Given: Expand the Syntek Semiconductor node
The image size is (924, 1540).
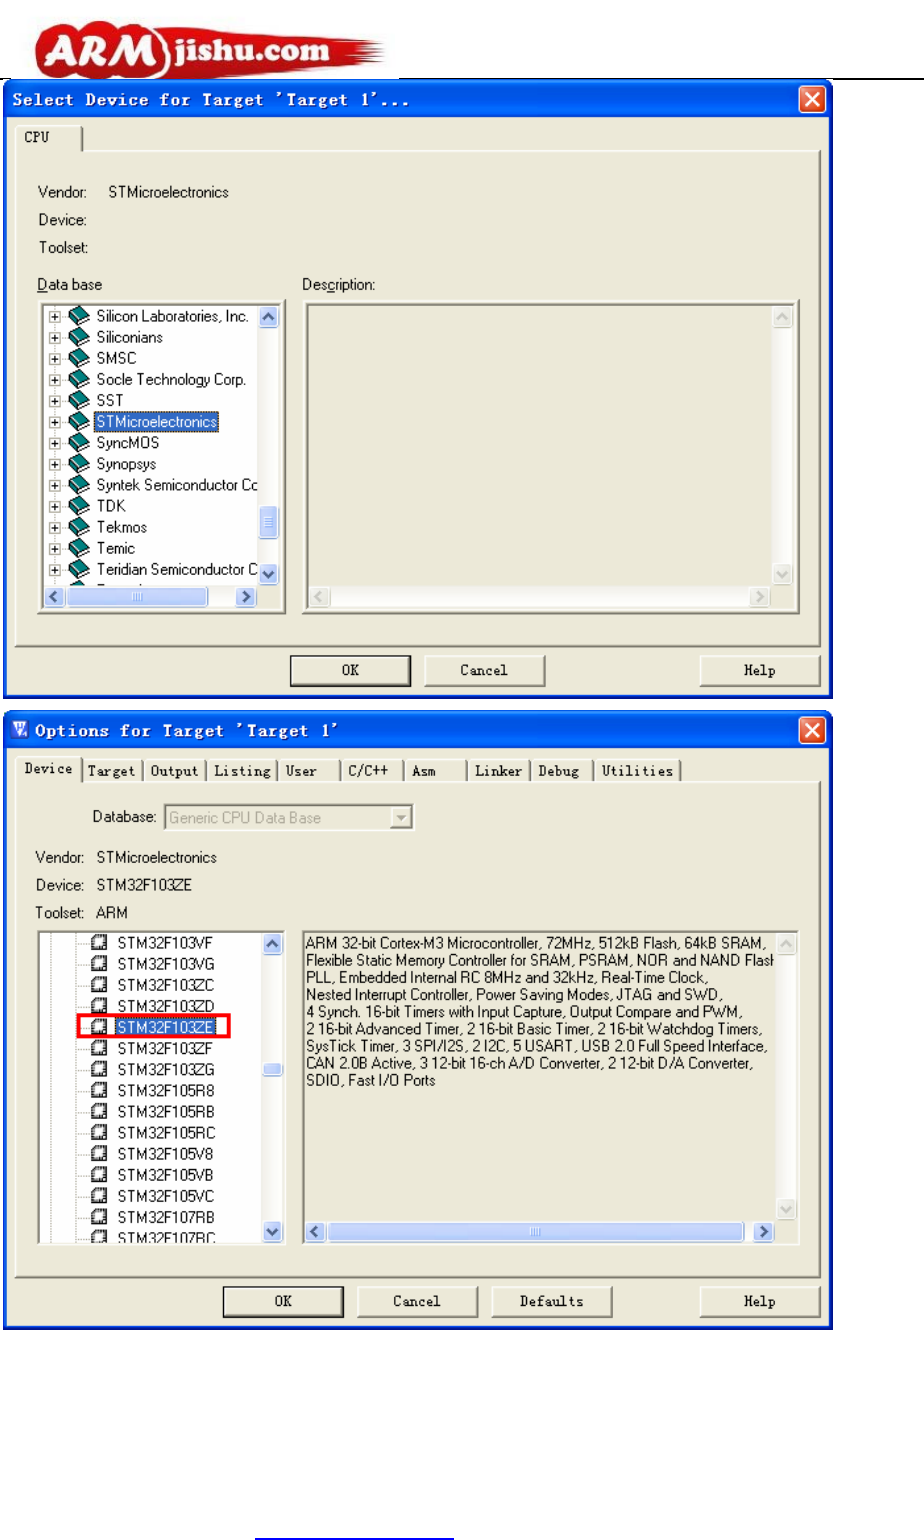Looking at the screenshot, I should point(55,485).
